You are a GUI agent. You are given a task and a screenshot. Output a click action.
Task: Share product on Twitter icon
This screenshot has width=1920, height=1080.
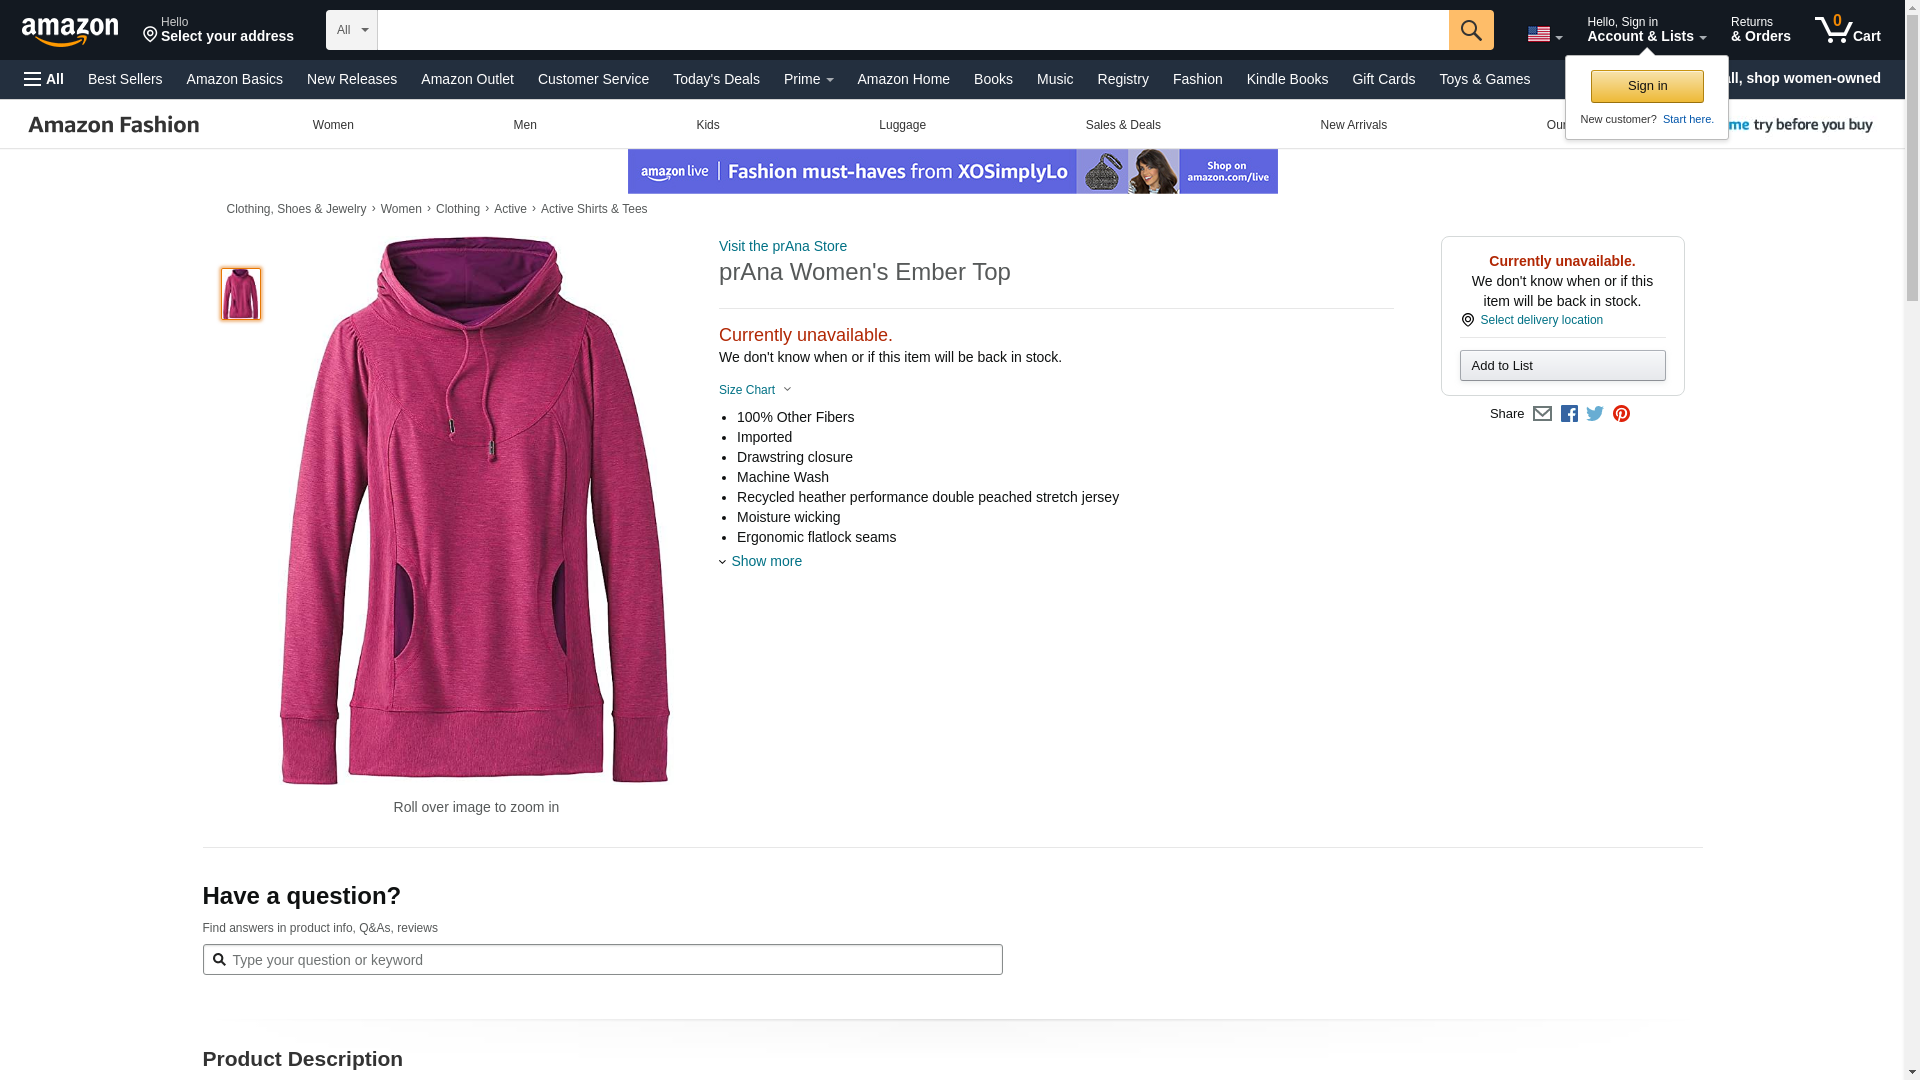pyautogui.click(x=1595, y=414)
